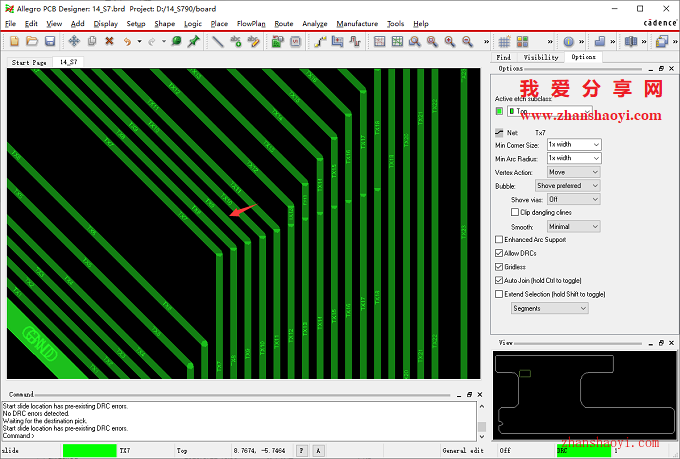
Task: Select the Edit Text pencil tool
Action: 253,41
